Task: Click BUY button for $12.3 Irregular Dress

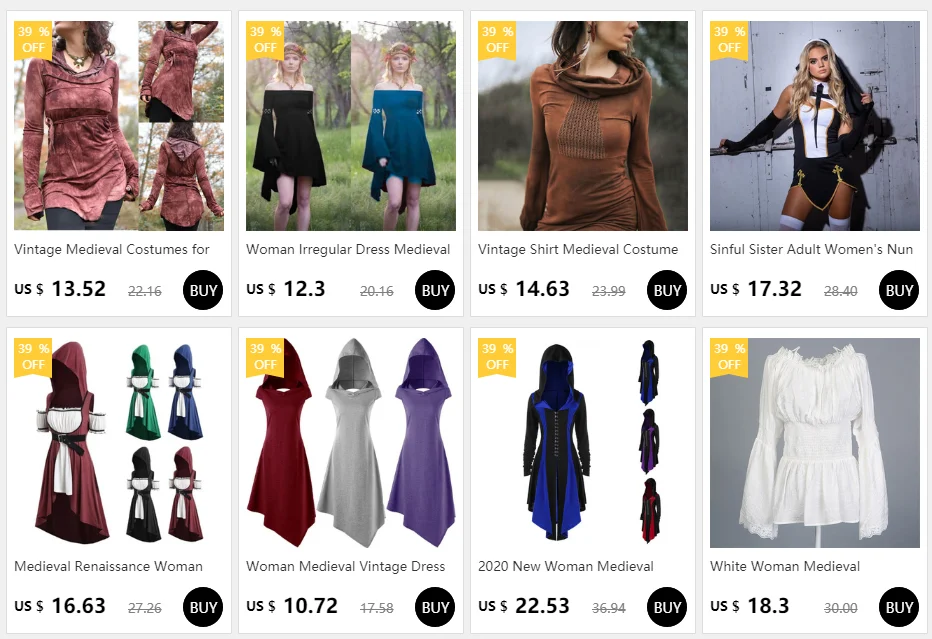Action: pyautogui.click(x=435, y=290)
